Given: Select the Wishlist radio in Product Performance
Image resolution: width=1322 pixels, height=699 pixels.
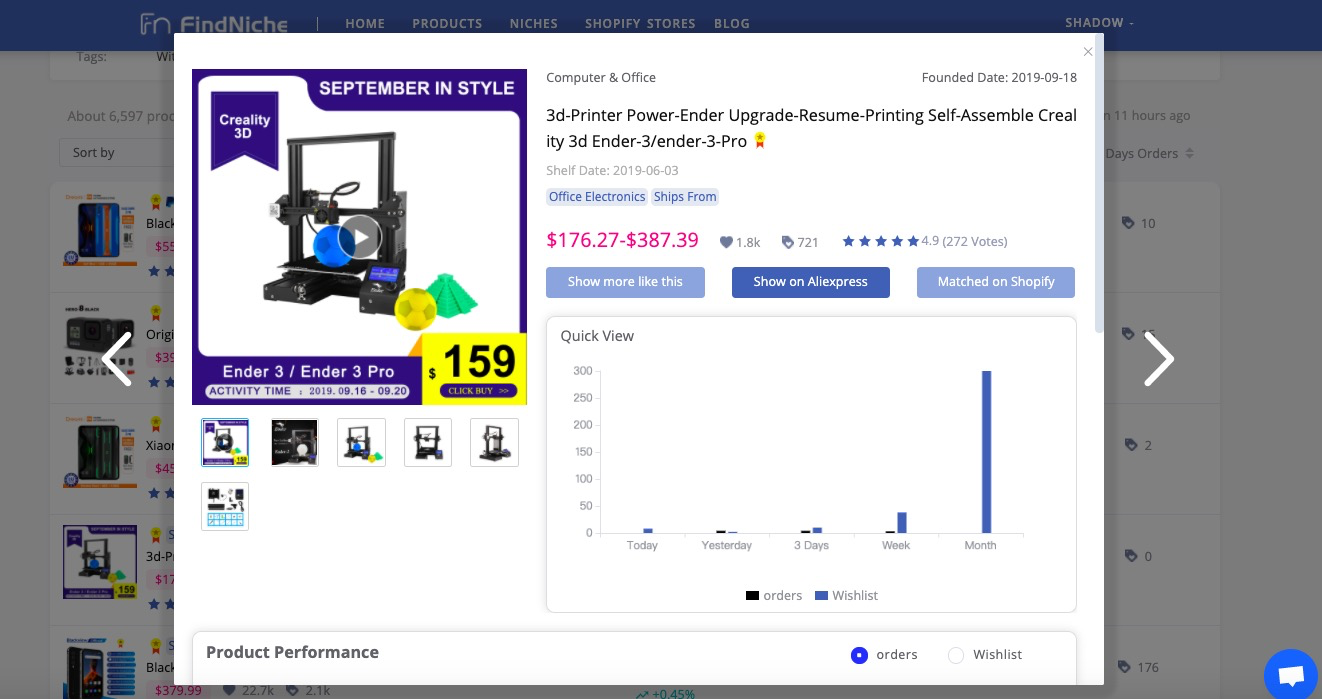Looking at the screenshot, I should 956,655.
